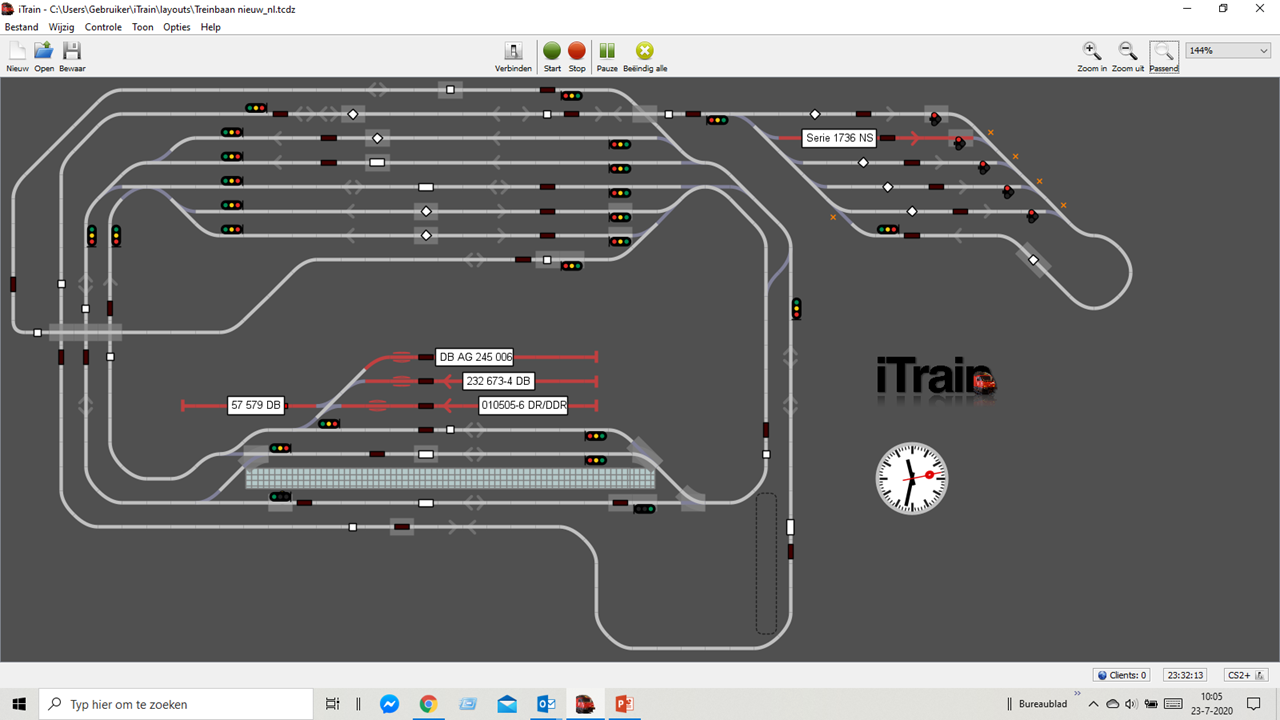This screenshot has width=1280, height=720.
Task: Select the 232 673-4 DB train block
Action: coord(499,381)
